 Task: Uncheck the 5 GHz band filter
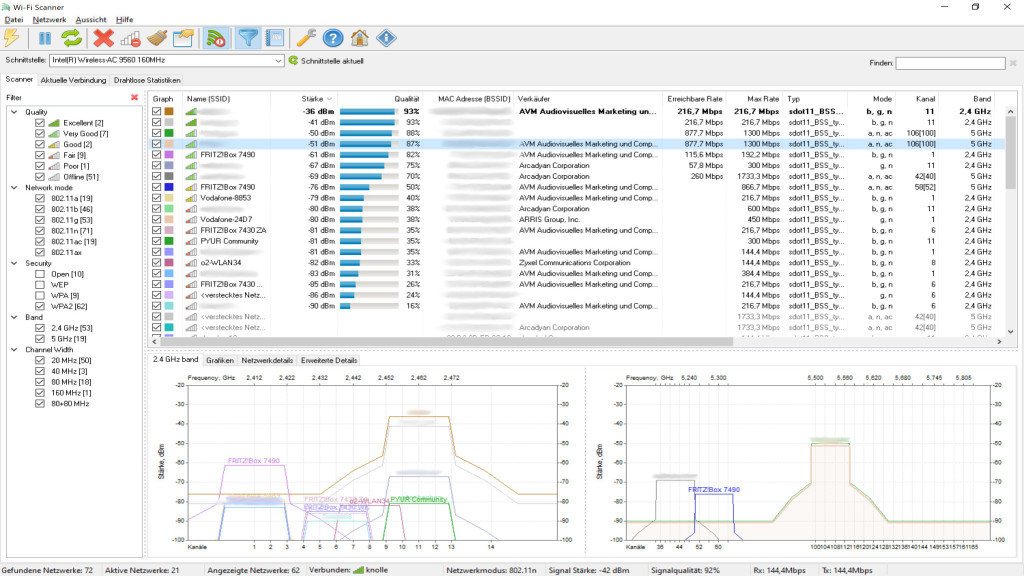click(40, 338)
